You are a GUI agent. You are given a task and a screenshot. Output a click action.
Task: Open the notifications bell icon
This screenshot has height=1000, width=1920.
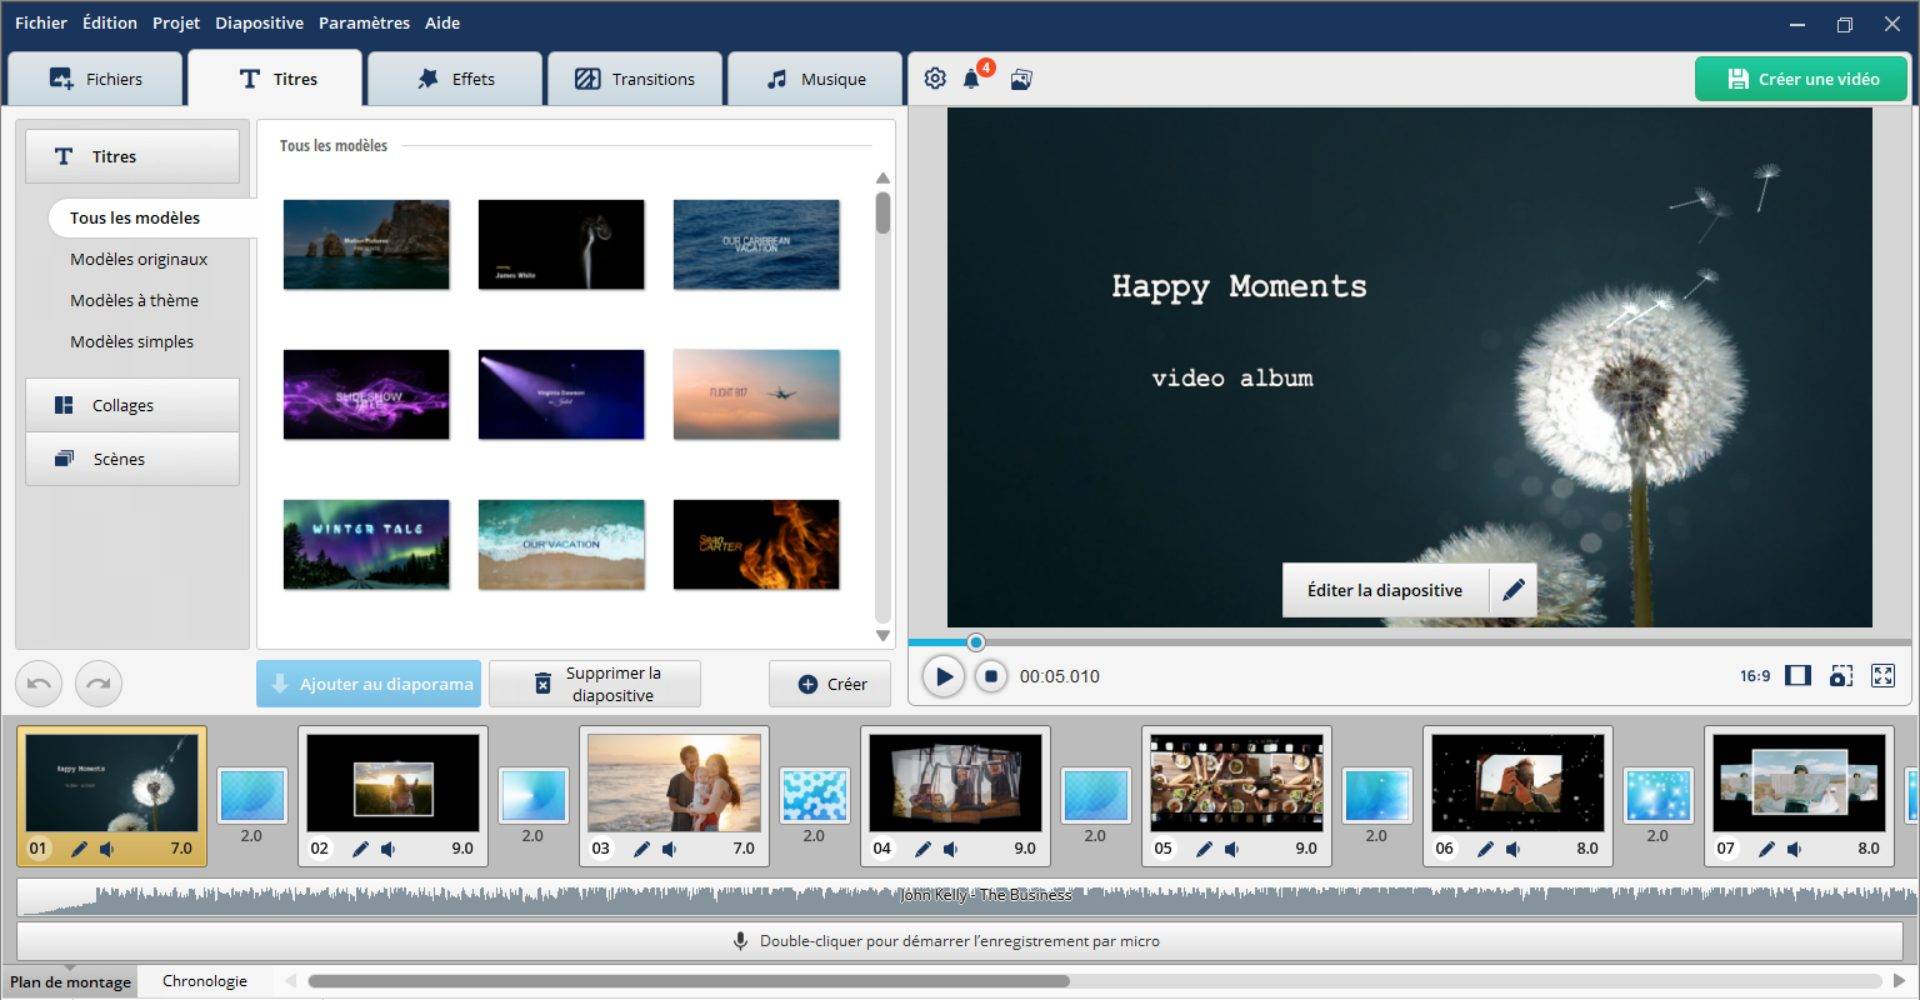[971, 79]
